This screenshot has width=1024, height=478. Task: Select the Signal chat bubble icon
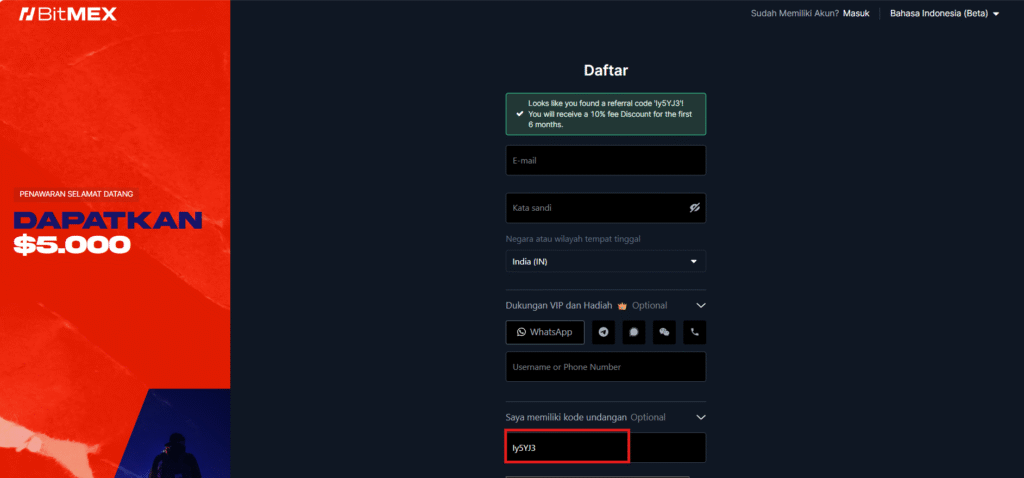pyautogui.click(x=633, y=332)
